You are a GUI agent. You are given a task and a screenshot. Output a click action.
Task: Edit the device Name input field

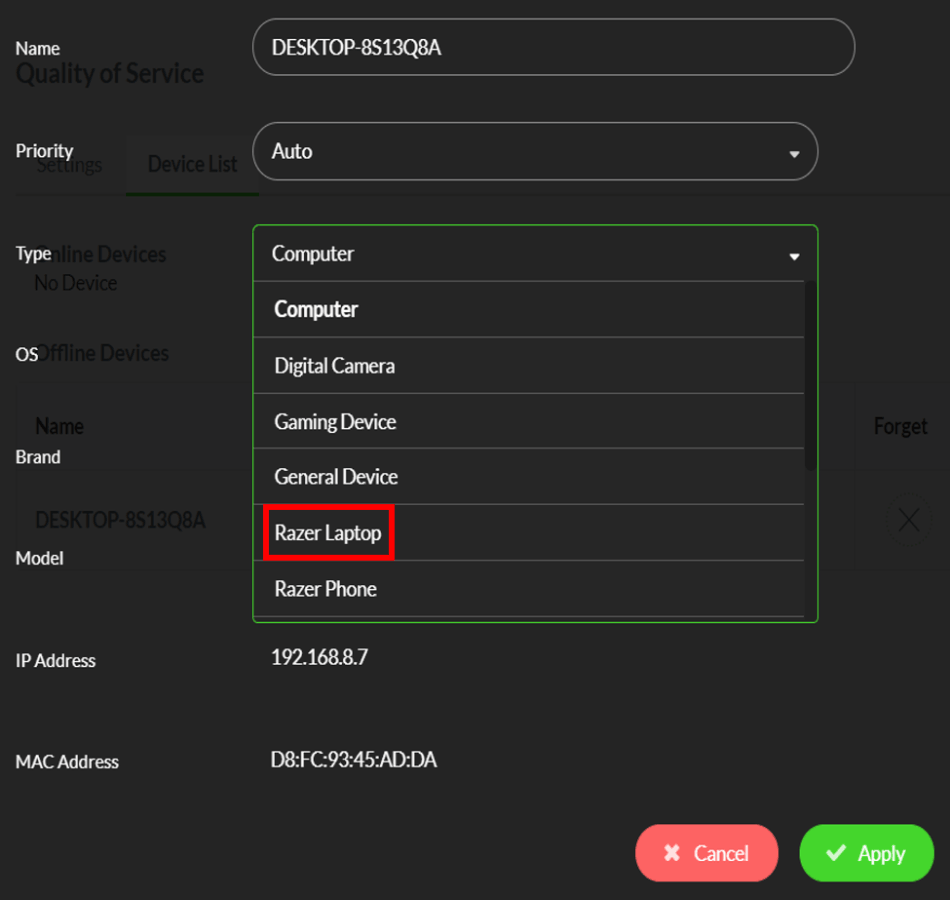coord(554,46)
